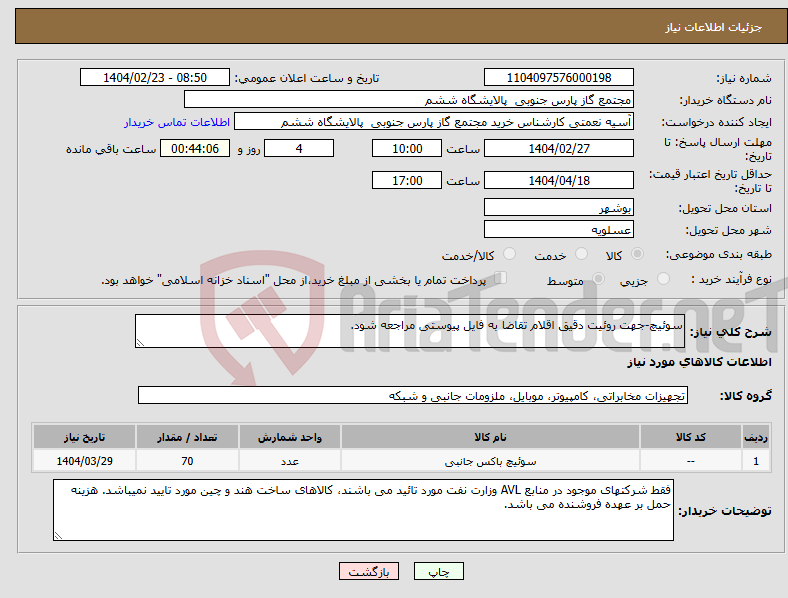
Task: Click the گروه کالا field
Action: (x=413, y=395)
